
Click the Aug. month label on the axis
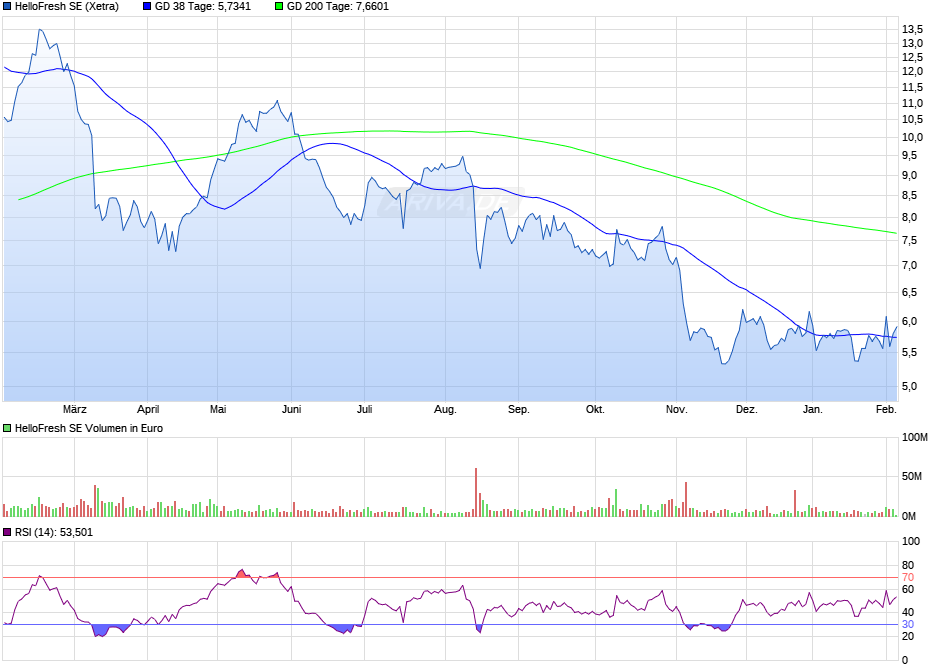click(x=445, y=409)
